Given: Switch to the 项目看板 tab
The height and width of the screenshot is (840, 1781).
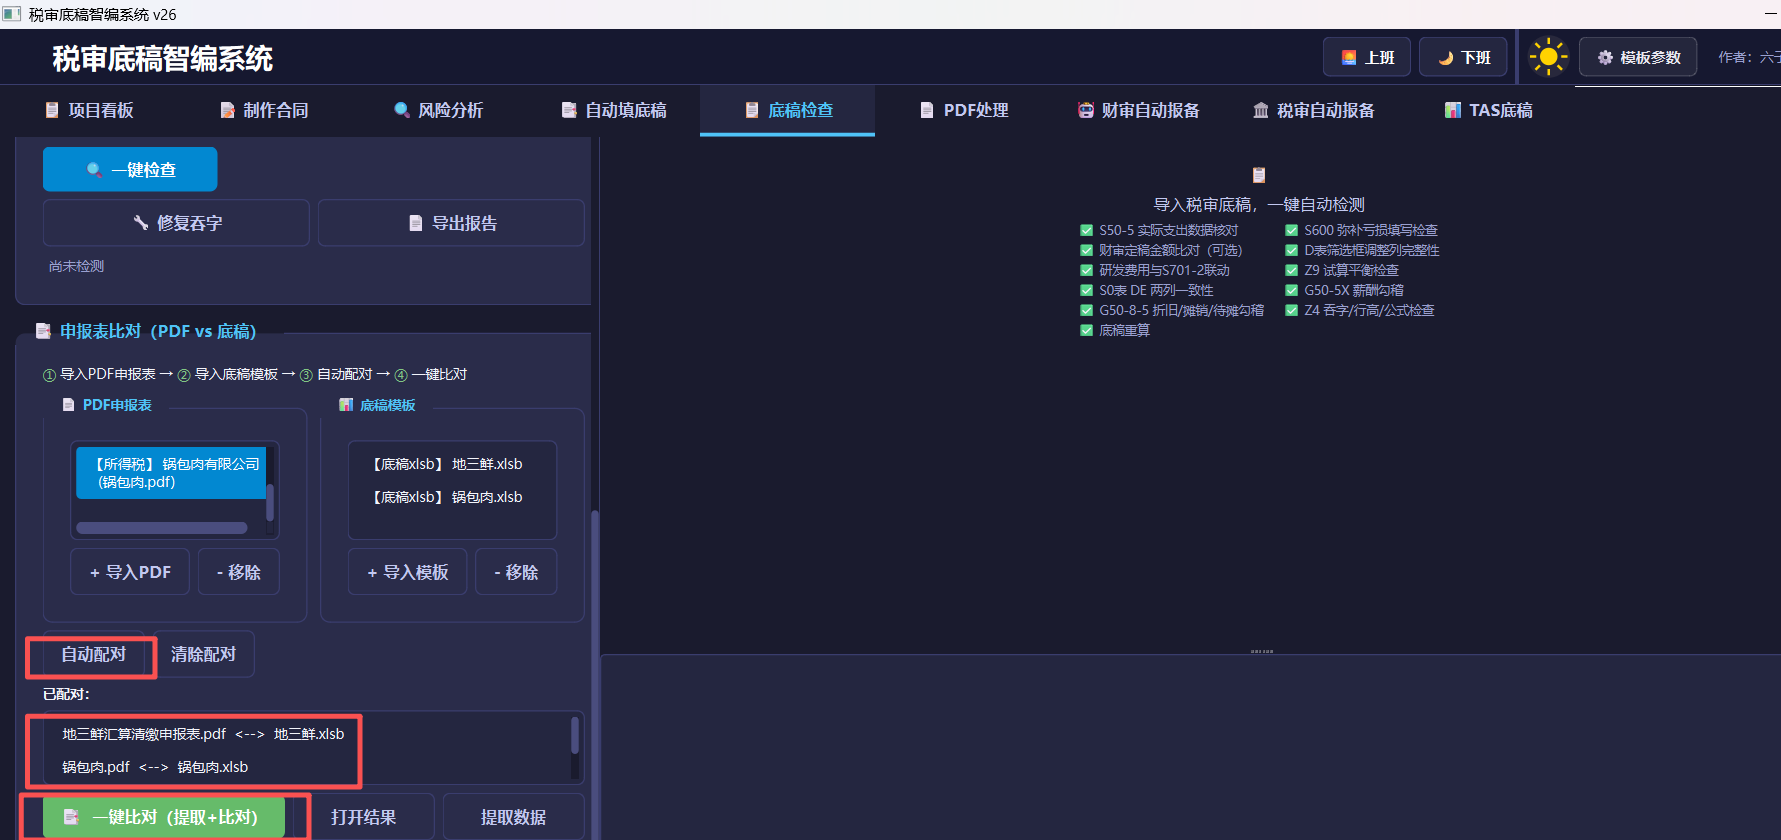Looking at the screenshot, I should 89,110.
